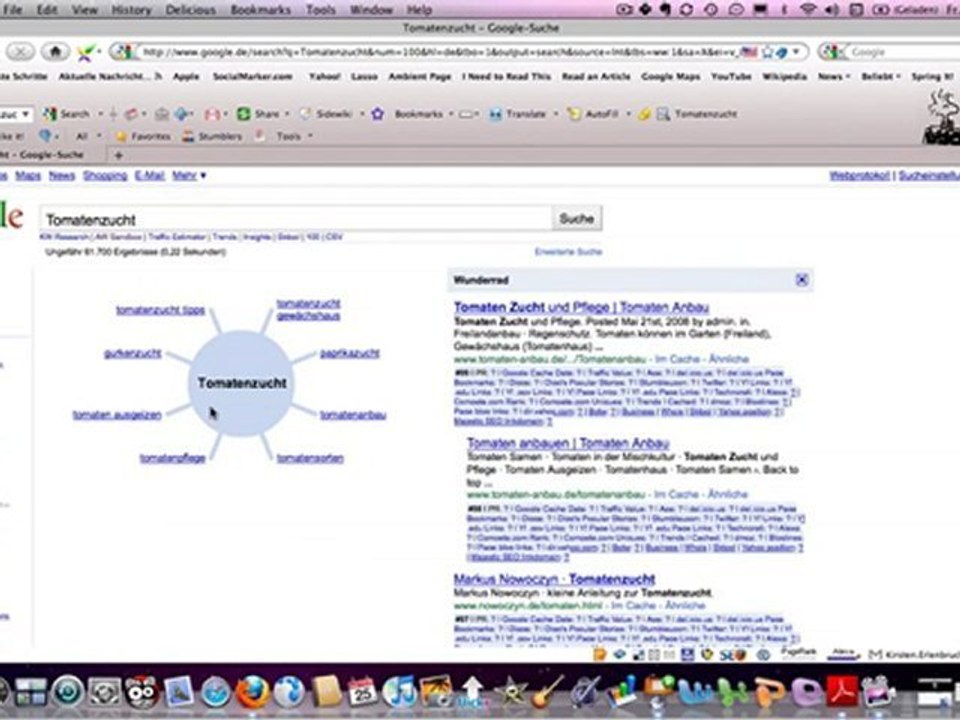Image resolution: width=960 pixels, height=720 pixels.
Task: Open GarageBand guitar icon in Dock
Action: click(x=547, y=692)
